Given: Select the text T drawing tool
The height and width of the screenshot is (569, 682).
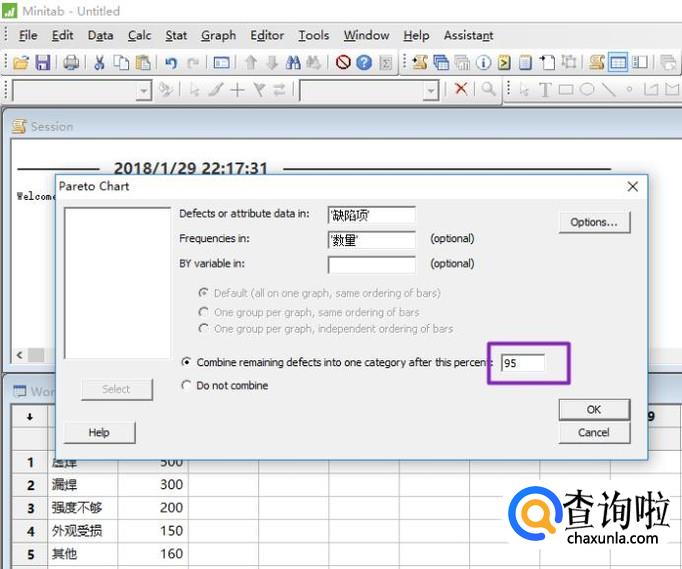Looking at the screenshot, I should (545, 90).
